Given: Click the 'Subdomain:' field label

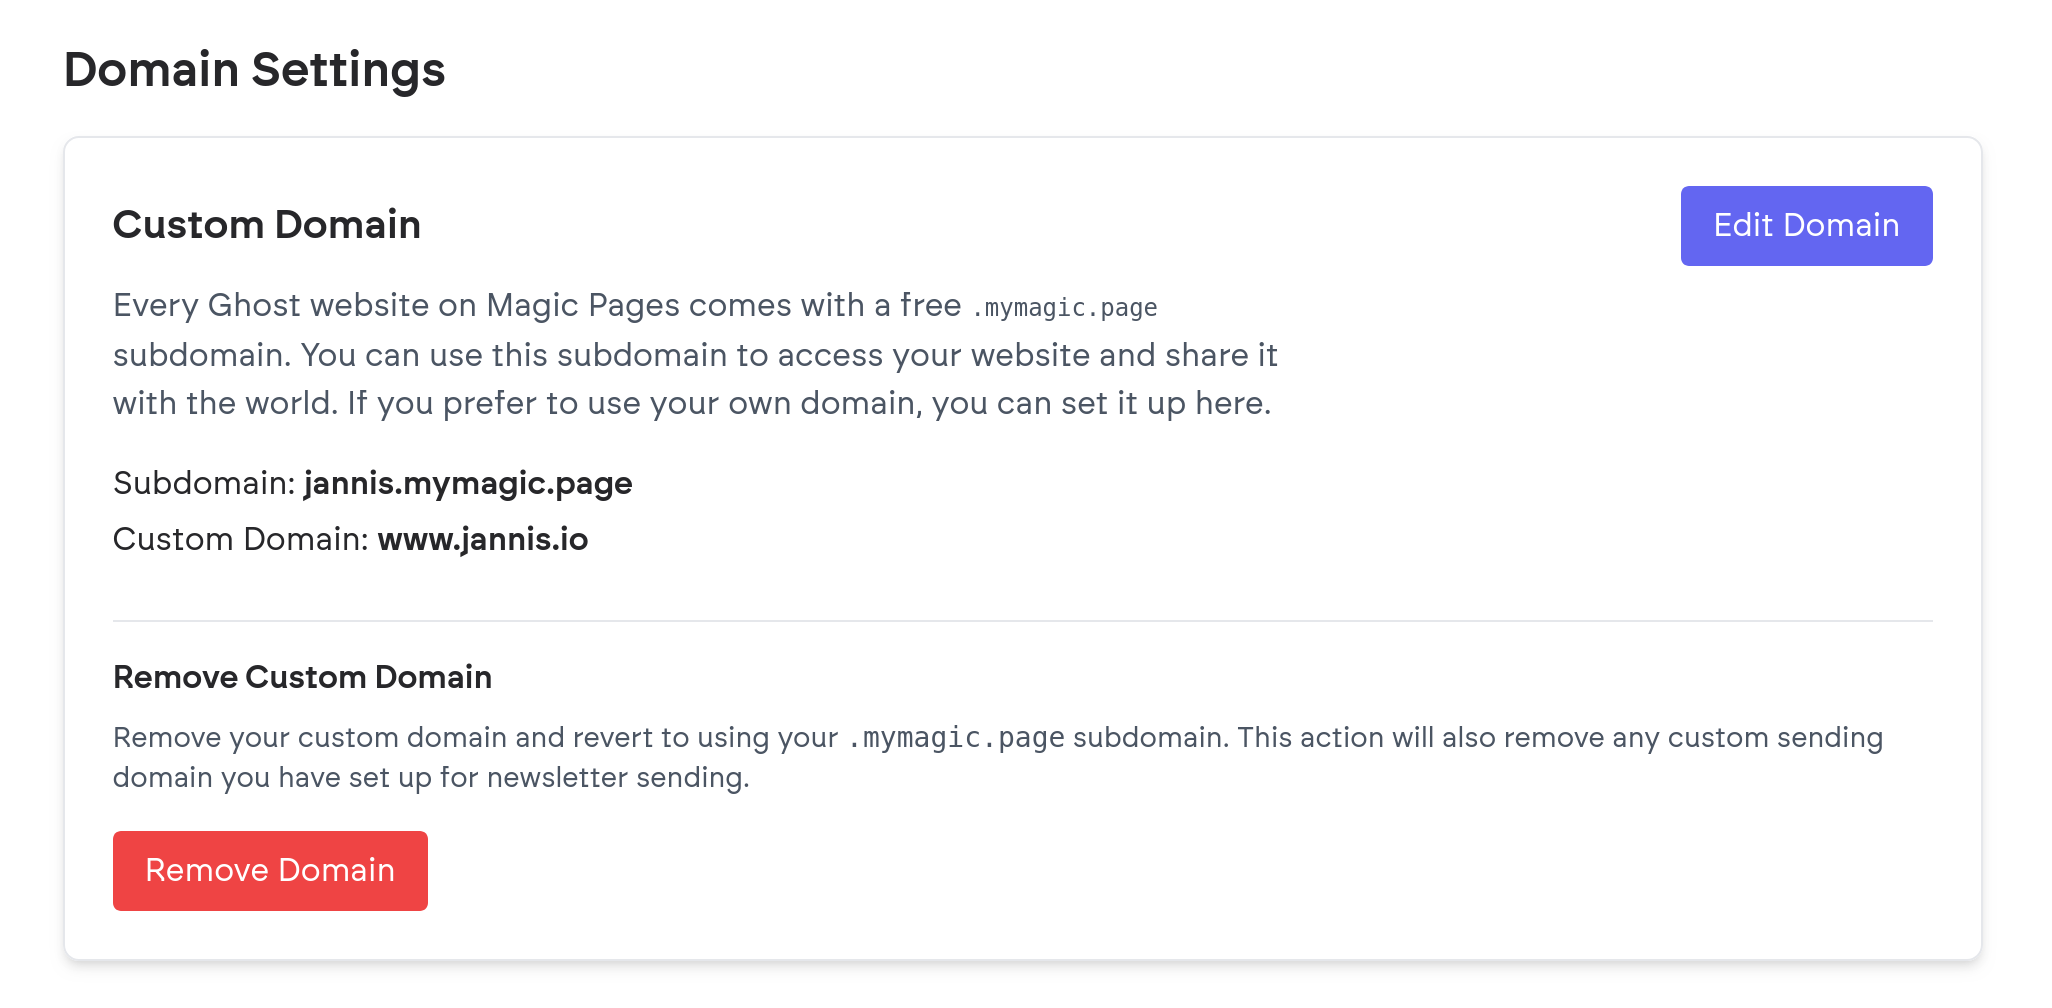Looking at the screenshot, I should click(204, 484).
